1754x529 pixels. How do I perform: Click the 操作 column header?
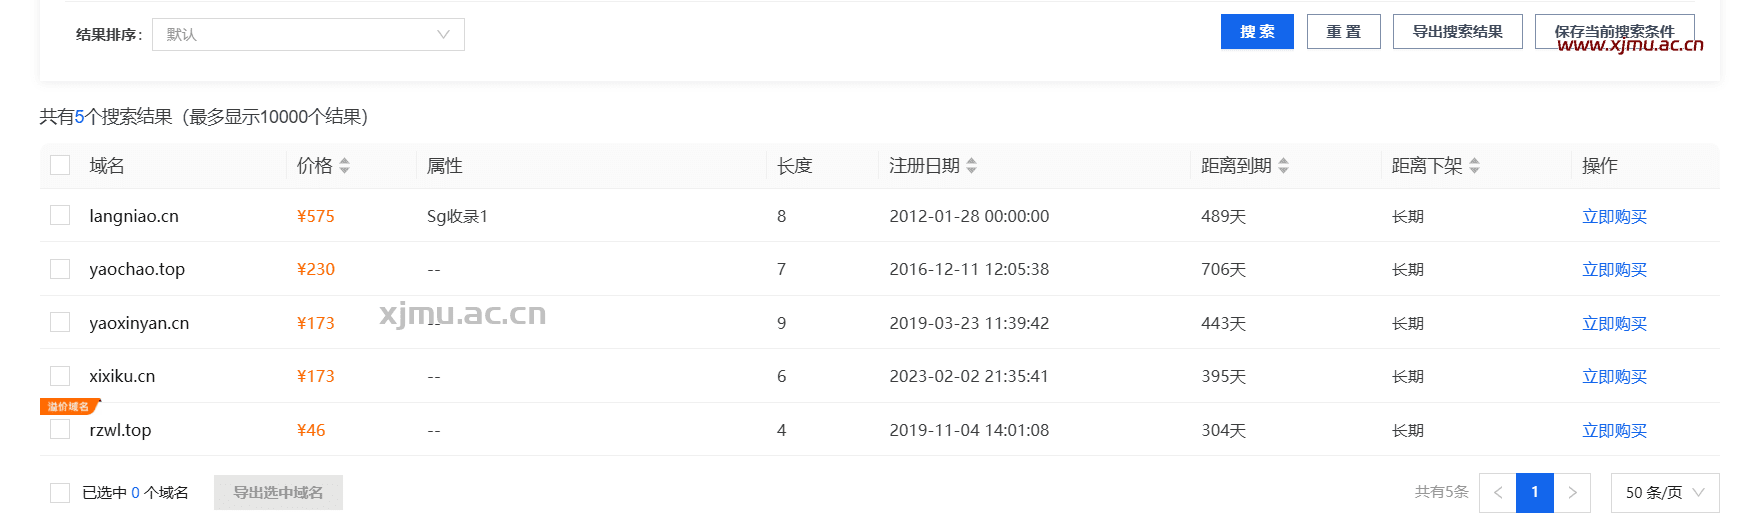coord(1600,166)
